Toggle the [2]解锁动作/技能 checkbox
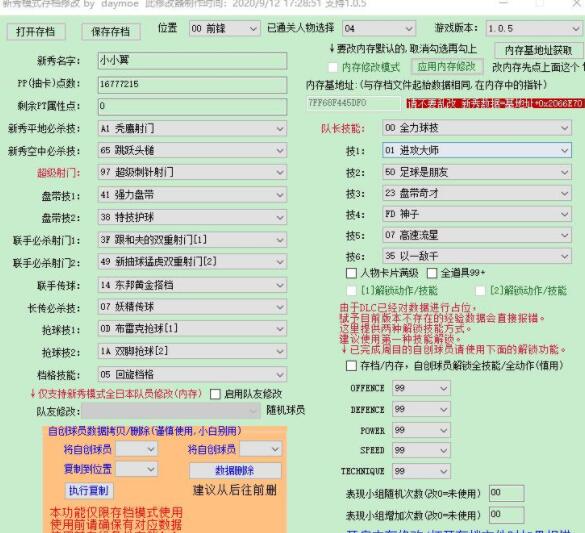 pyautogui.click(x=480, y=291)
